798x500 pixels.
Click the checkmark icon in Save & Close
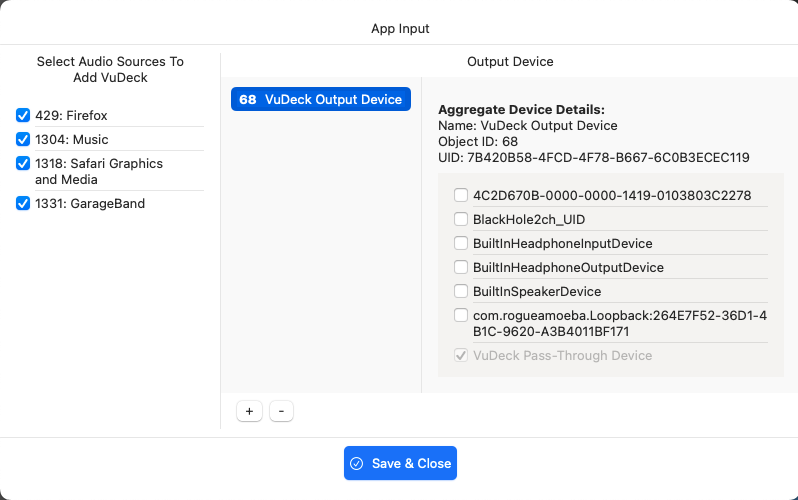click(x=357, y=463)
